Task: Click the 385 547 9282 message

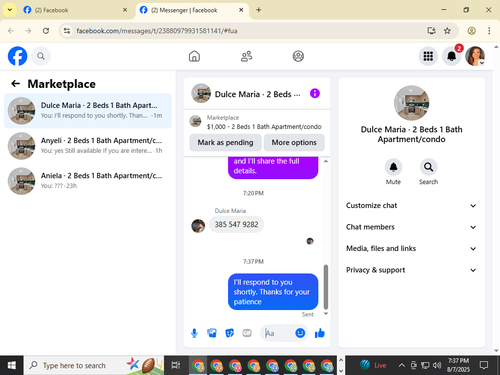Action: tap(236, 224)
